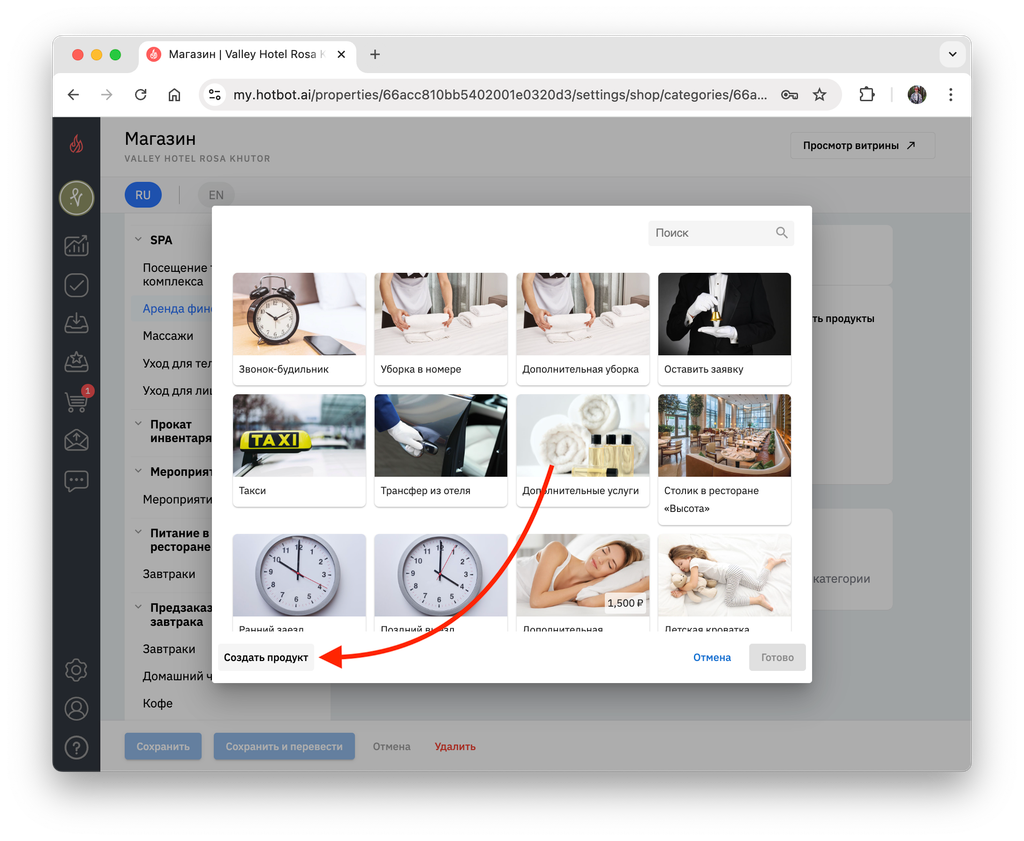This screenshot has width=1024, height=841.
Task: Click the search magnifier icon in dialog
Action: click(782, 232)
